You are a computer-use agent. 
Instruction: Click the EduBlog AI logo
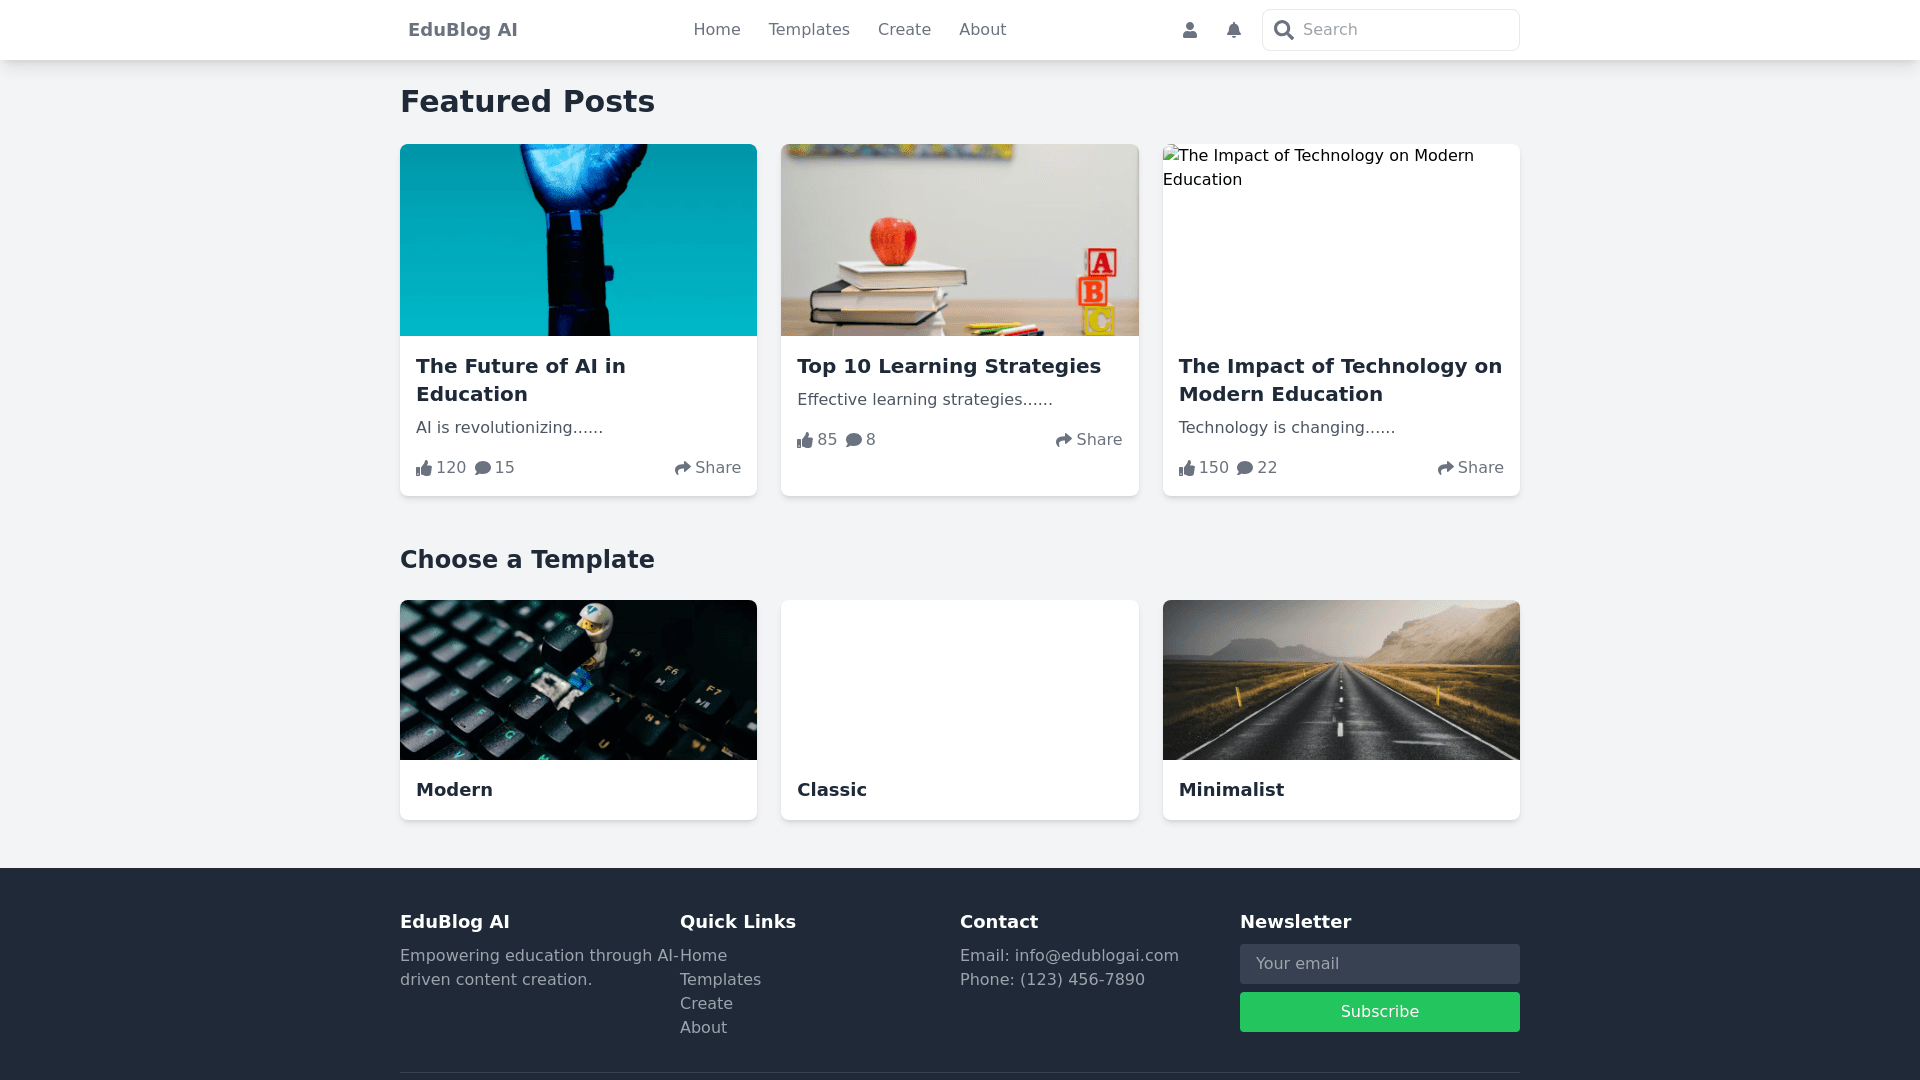[x=462, y=30]
